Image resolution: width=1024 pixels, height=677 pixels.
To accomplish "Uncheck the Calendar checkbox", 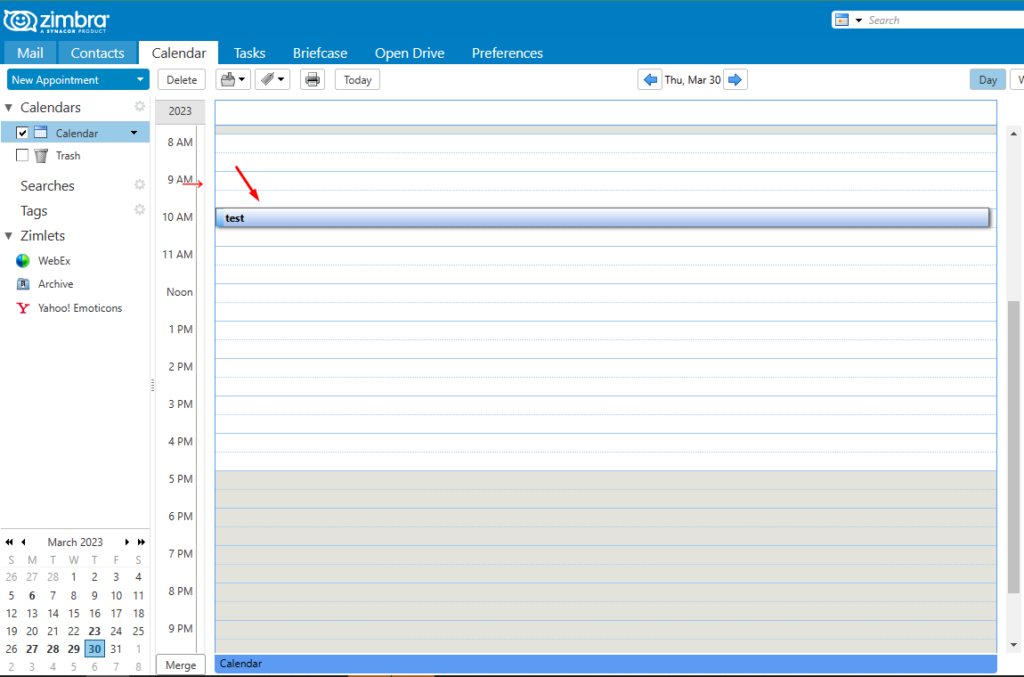I will point(22,131).
